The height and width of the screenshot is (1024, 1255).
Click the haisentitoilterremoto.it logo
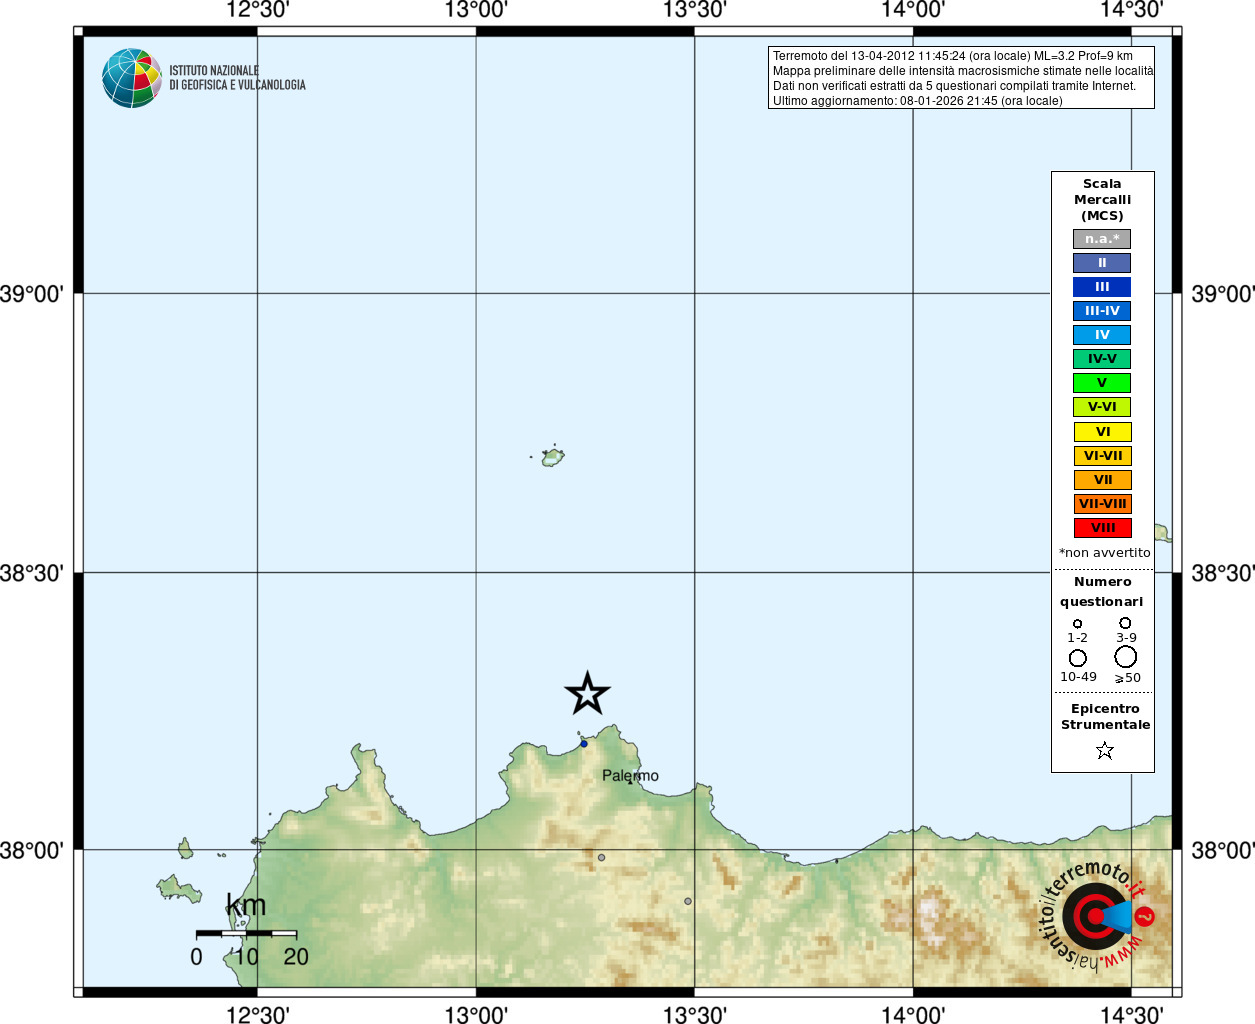(x=1098, y=915)
